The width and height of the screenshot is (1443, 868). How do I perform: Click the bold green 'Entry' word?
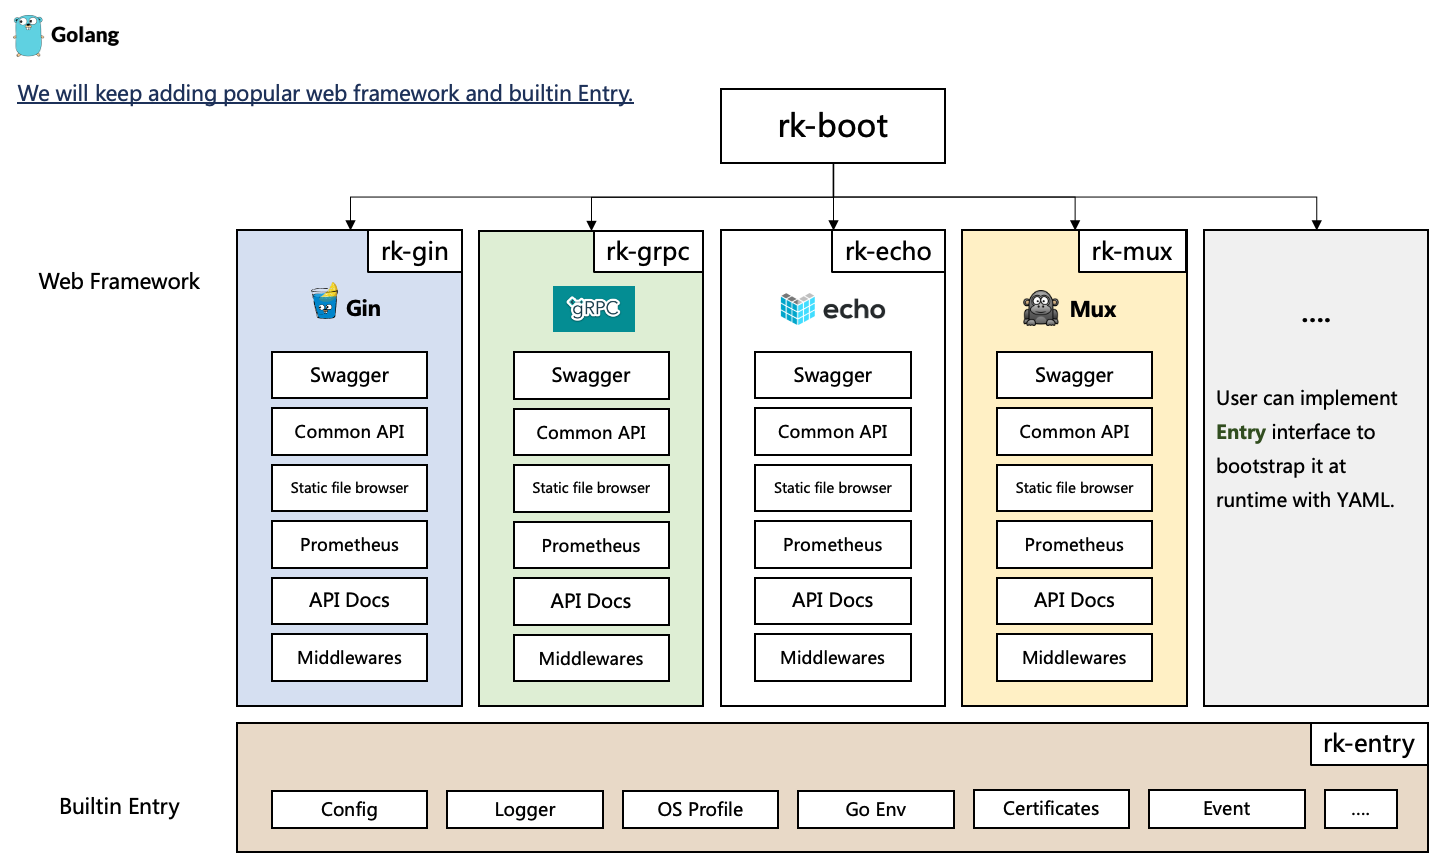pyautogui.click(x=1241, y=432)
